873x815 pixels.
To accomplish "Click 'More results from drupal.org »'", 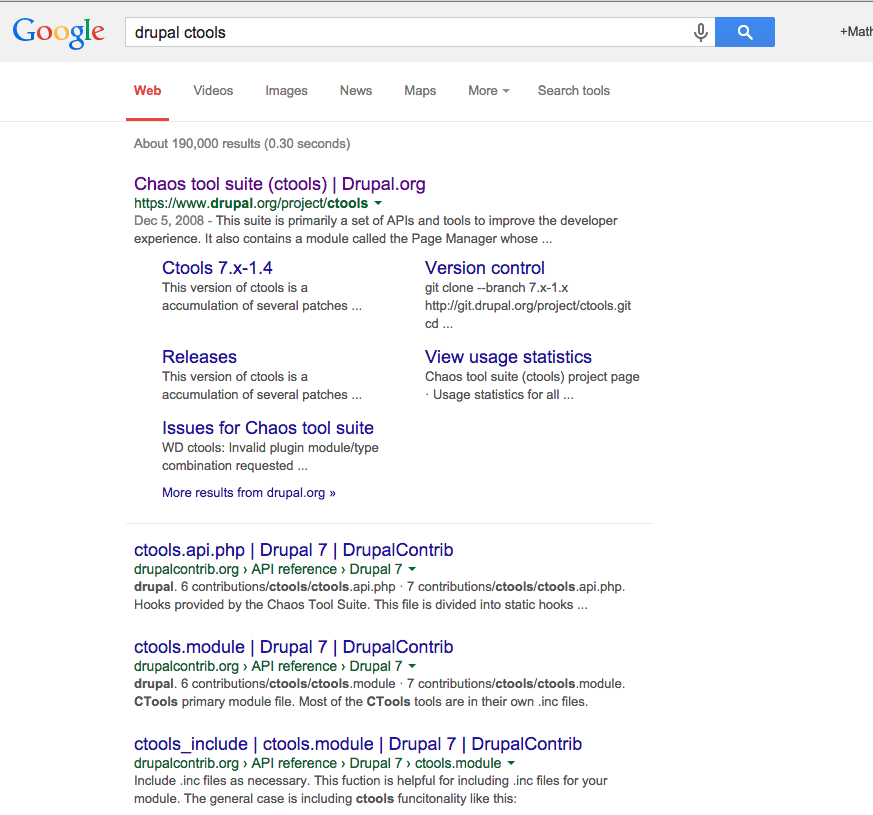I will tap(249, 493).
